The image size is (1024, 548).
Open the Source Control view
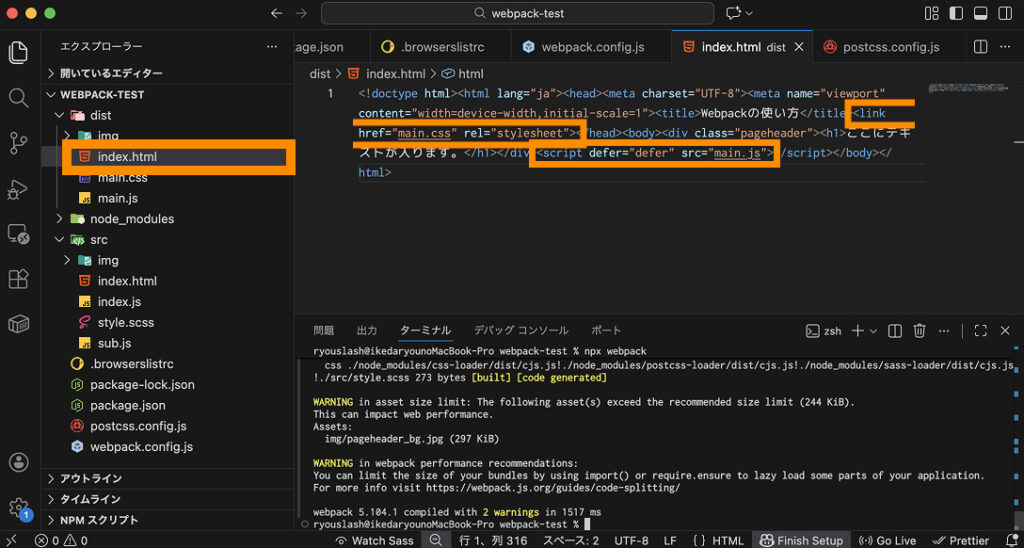(x=18, y=143)
